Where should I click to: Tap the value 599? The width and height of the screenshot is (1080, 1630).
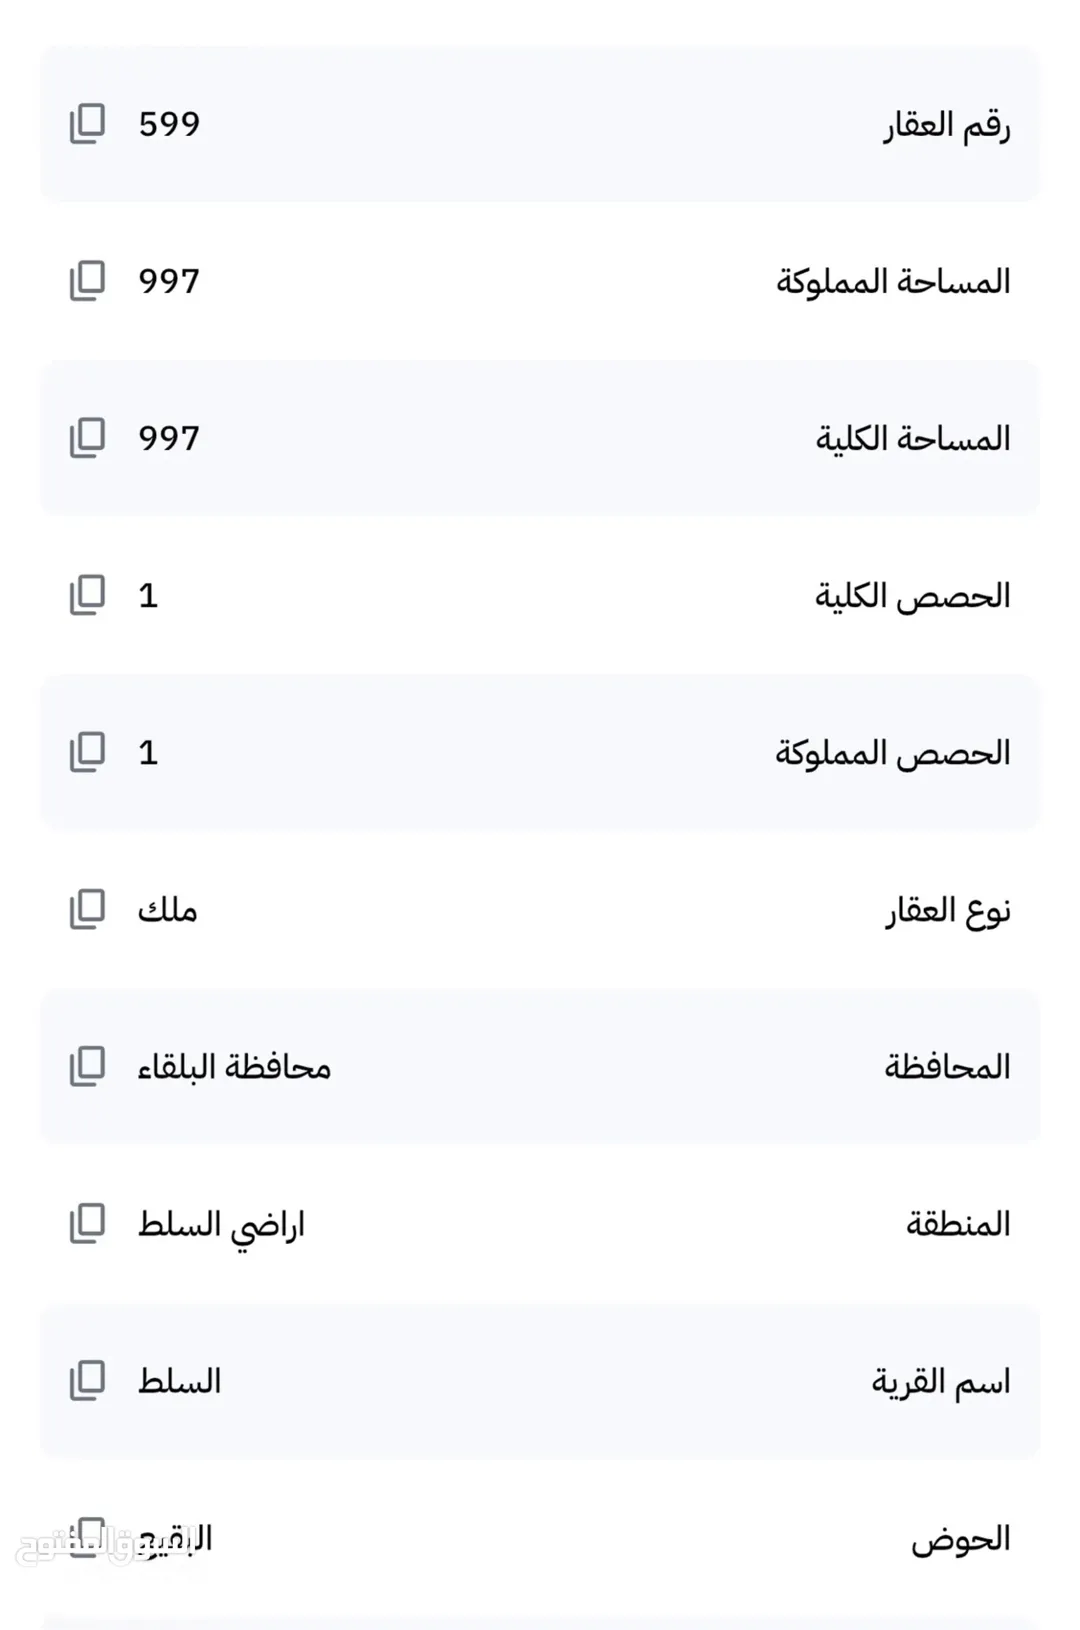(x=169, y=124)
